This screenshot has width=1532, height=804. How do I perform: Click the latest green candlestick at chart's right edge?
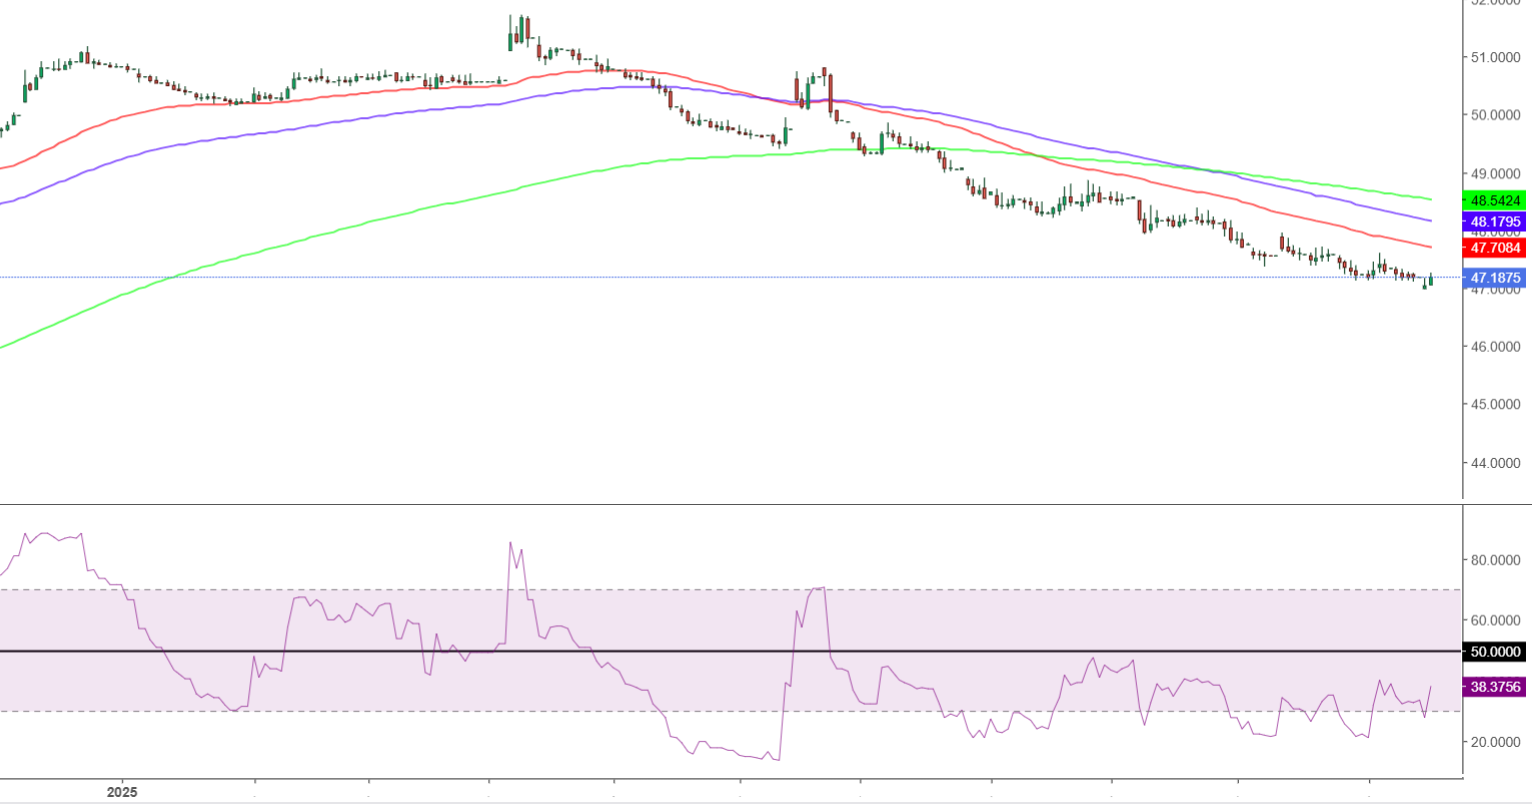click(x=1431, y=280)
